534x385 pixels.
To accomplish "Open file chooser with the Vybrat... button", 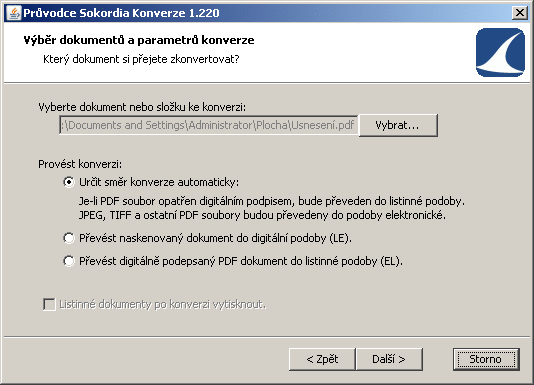I will coord(398,125).
